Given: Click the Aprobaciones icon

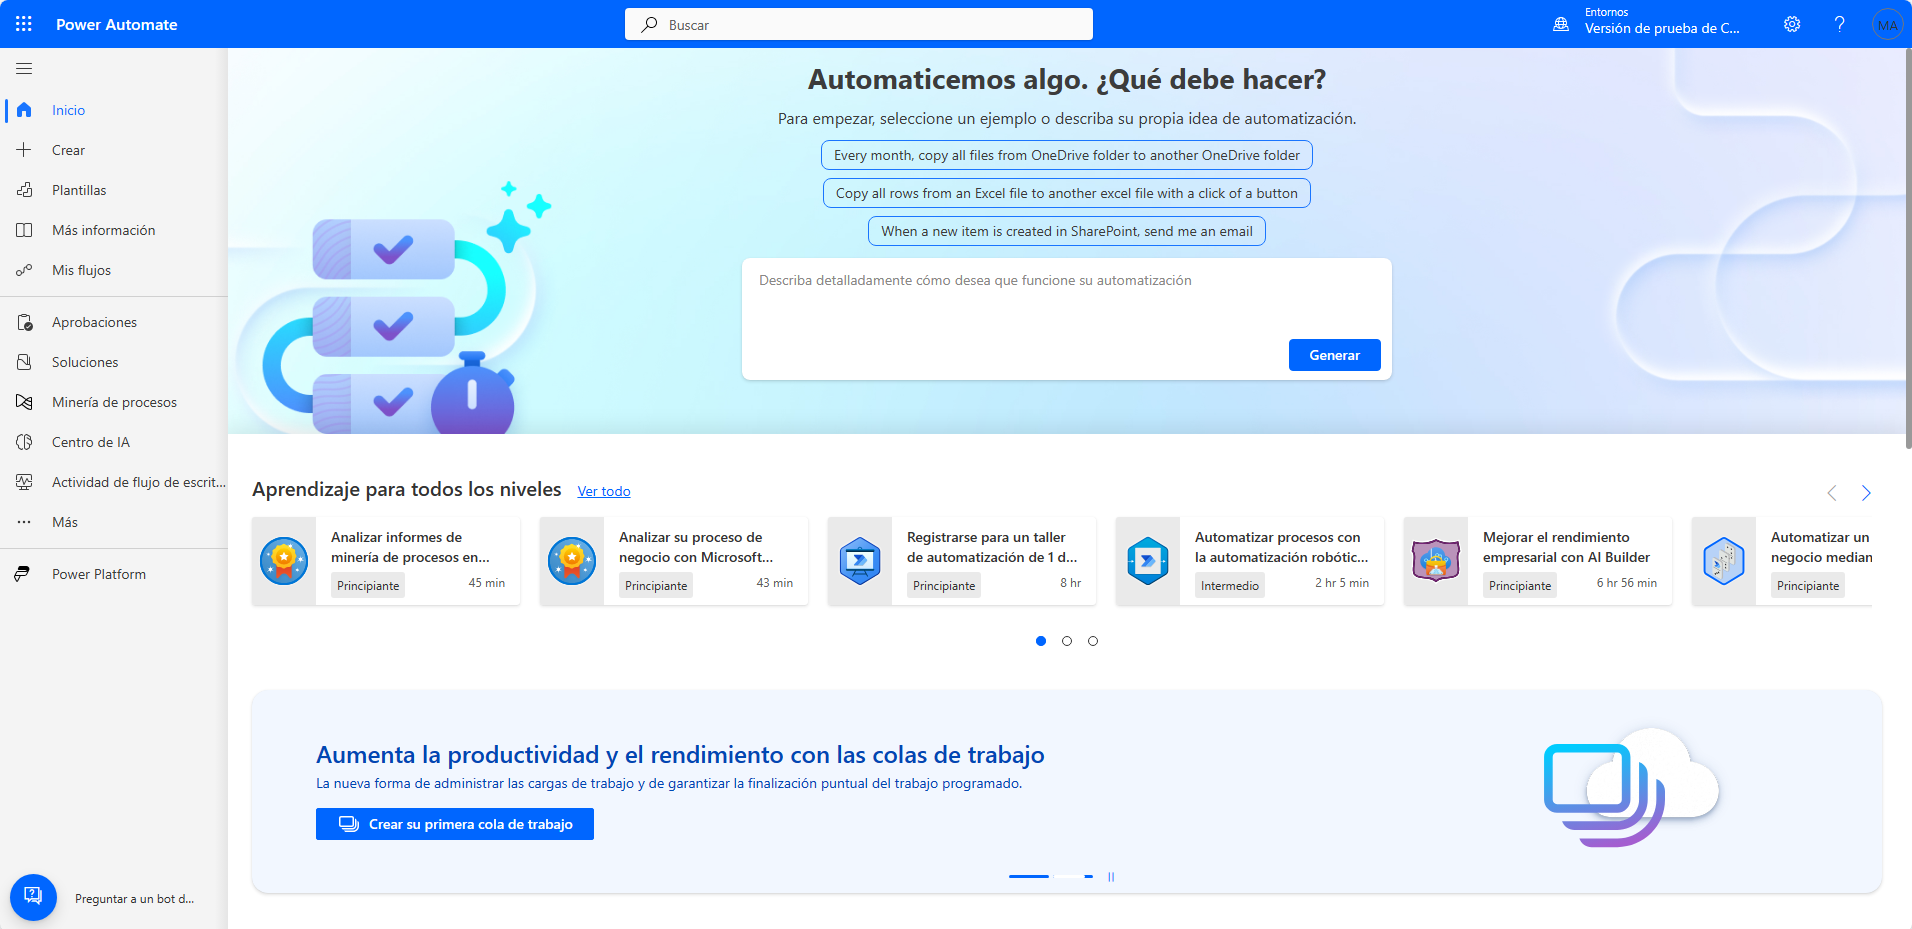Looking at the screenshot, I should pos(24,322).
